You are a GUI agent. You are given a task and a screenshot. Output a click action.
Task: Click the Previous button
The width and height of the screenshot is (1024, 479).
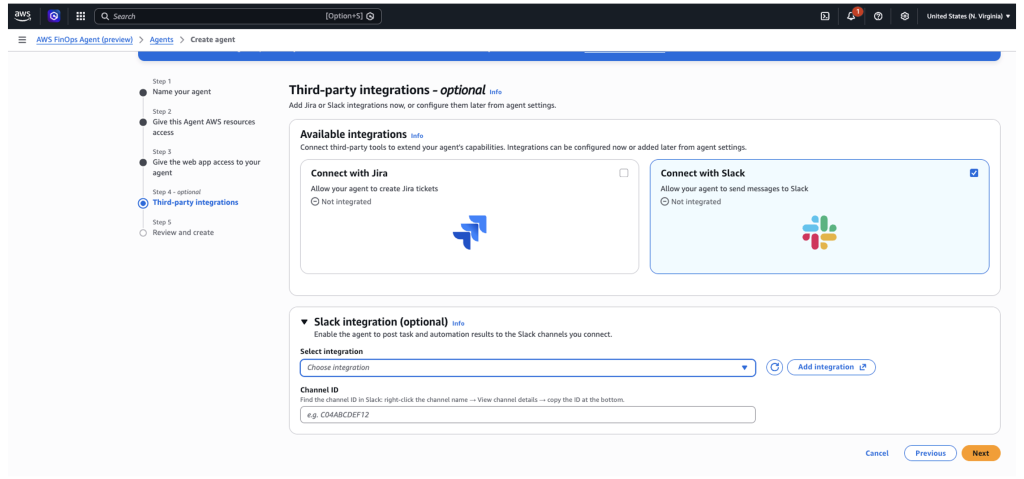click(x=930, y=453)
